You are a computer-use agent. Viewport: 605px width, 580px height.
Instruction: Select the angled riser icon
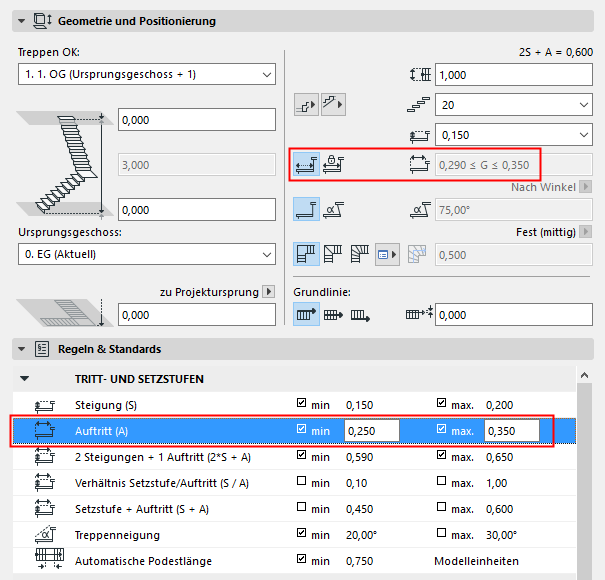(x=335, y=209)
